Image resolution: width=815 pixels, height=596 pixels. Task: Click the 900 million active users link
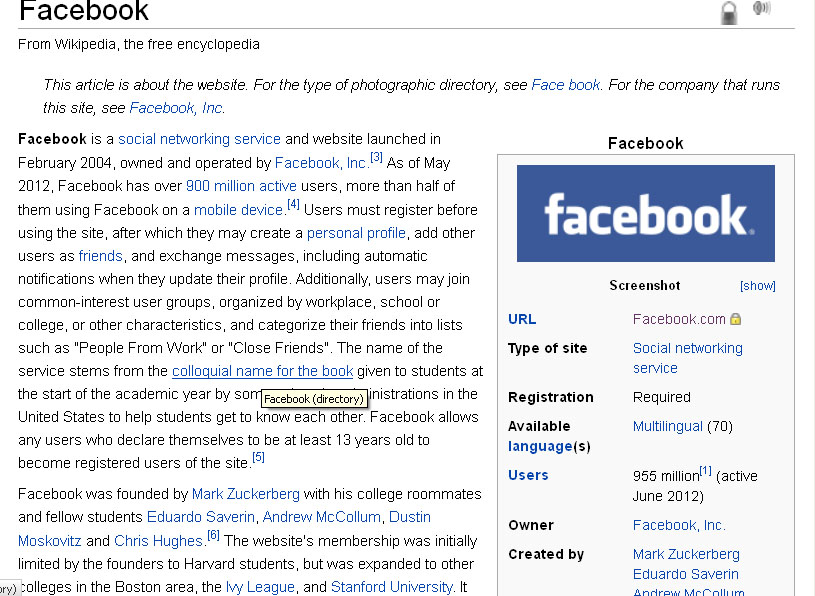(x=240, y=186)
